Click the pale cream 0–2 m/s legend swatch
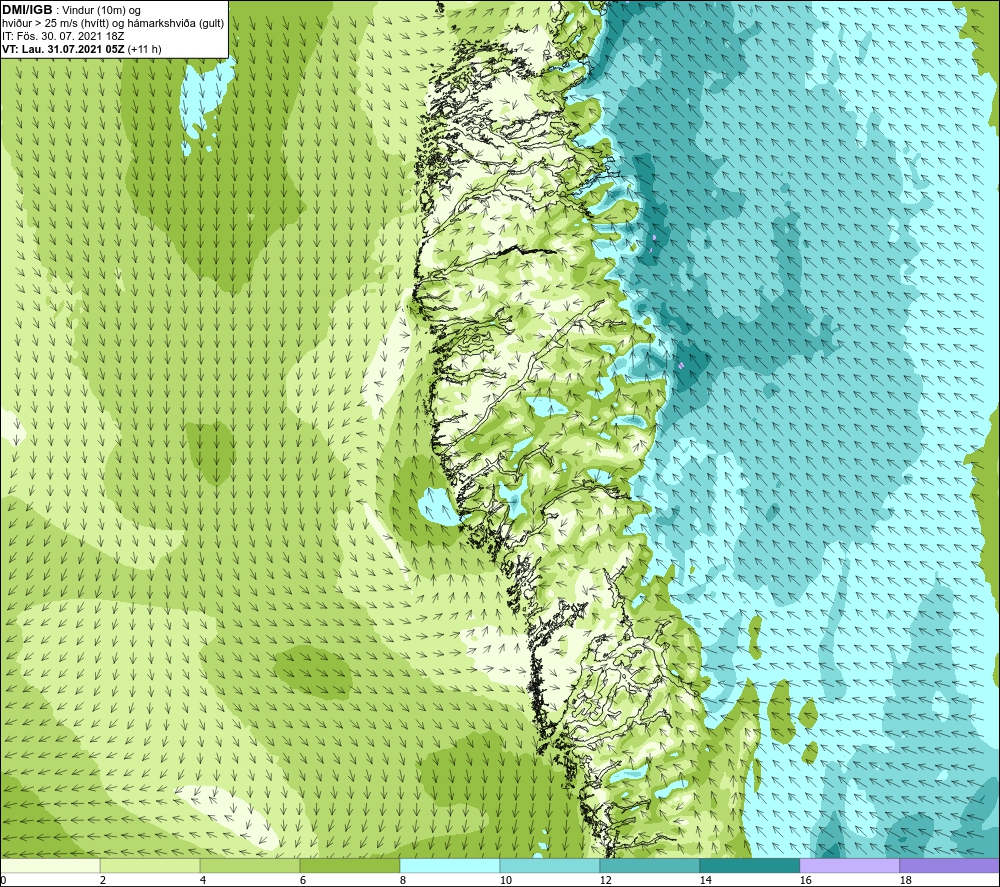1000x887 pixels. [50, 865]
